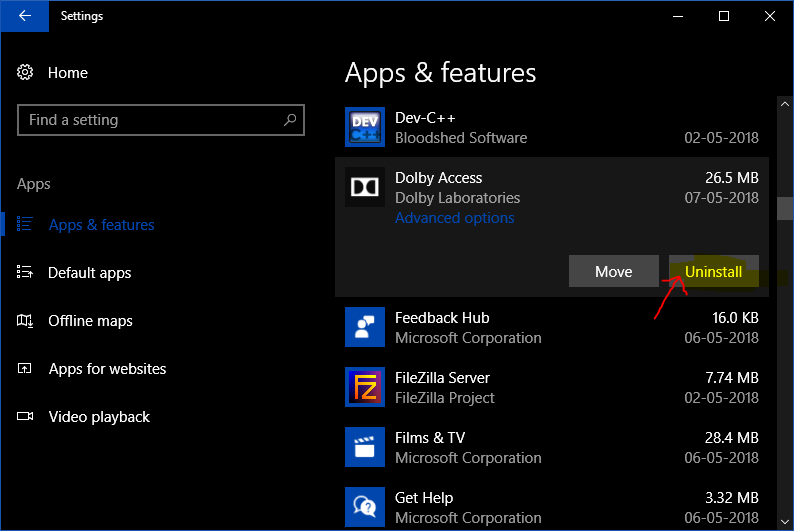Click the Films & TV app icon
This screenshot has width=794, height=531.
click(365, 447)
